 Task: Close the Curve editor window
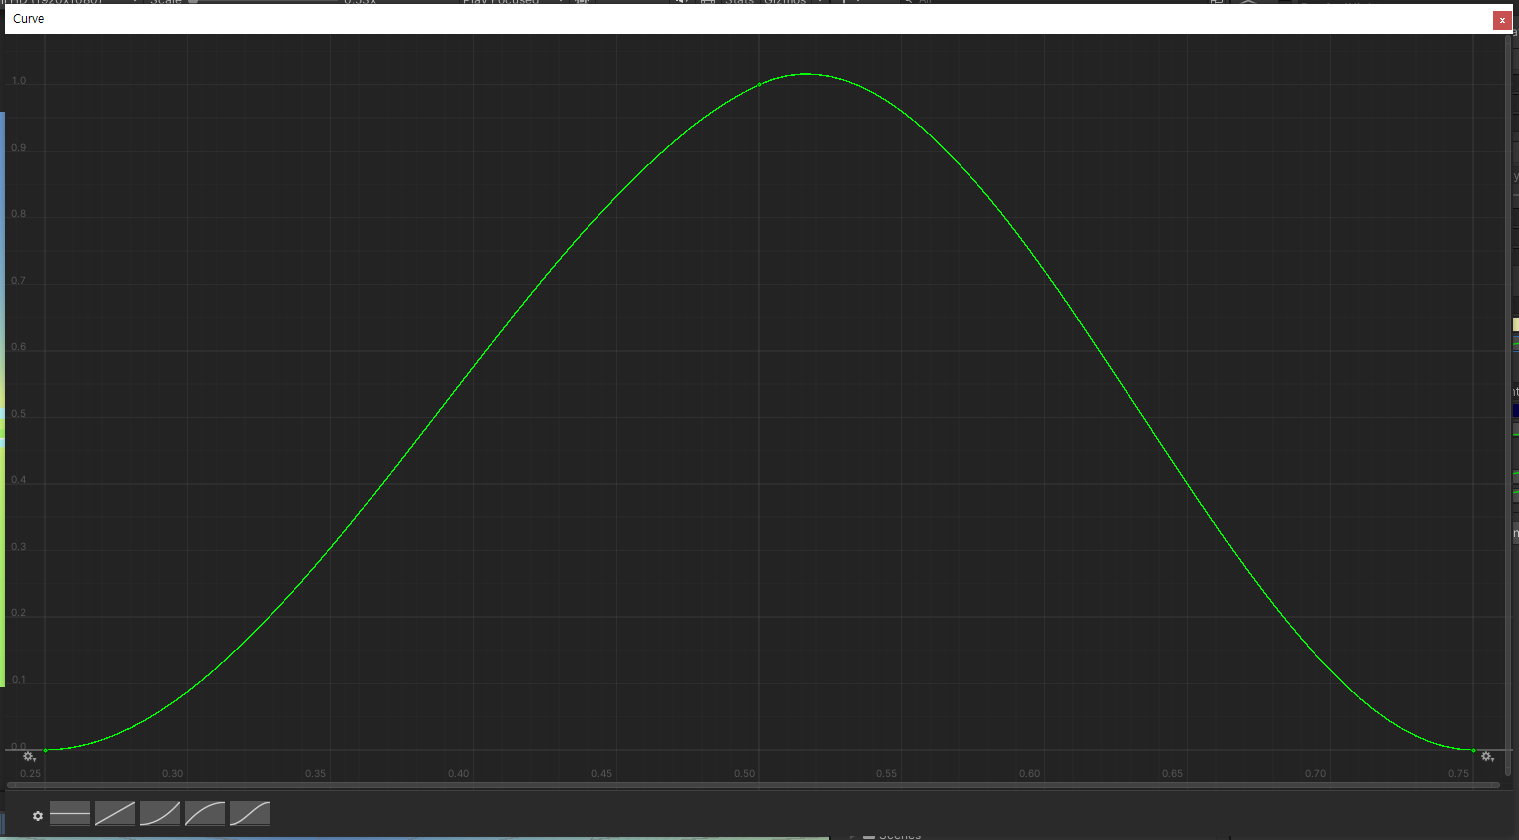point(1502,20)
